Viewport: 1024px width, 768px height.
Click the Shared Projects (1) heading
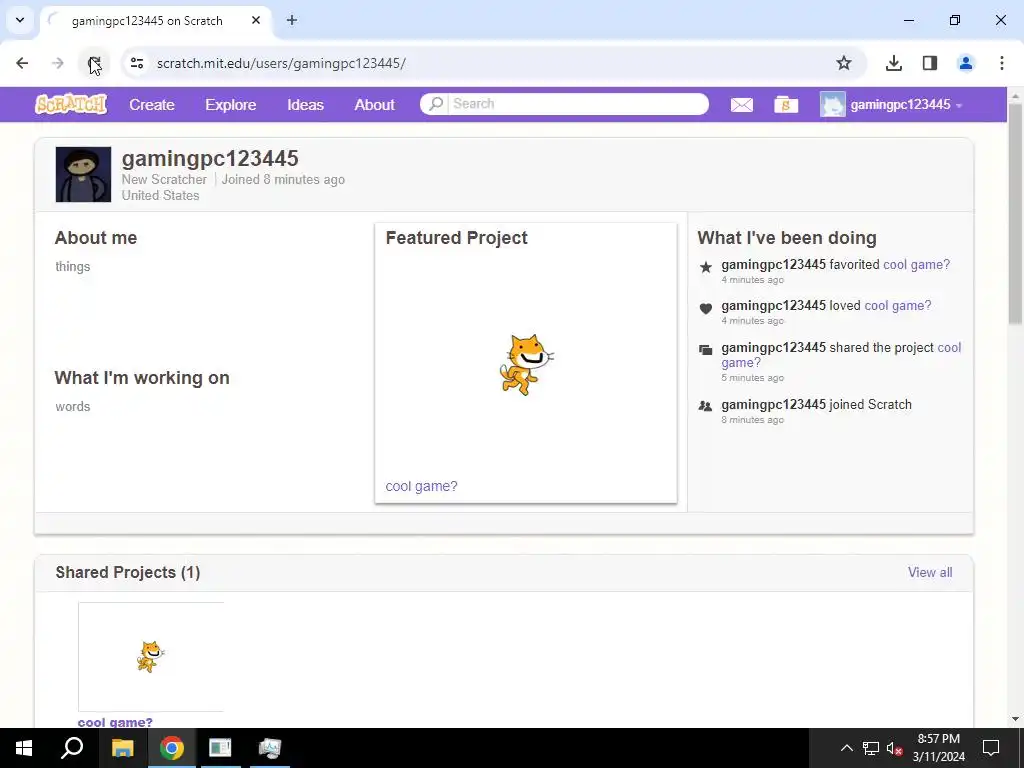click(127, 572)
